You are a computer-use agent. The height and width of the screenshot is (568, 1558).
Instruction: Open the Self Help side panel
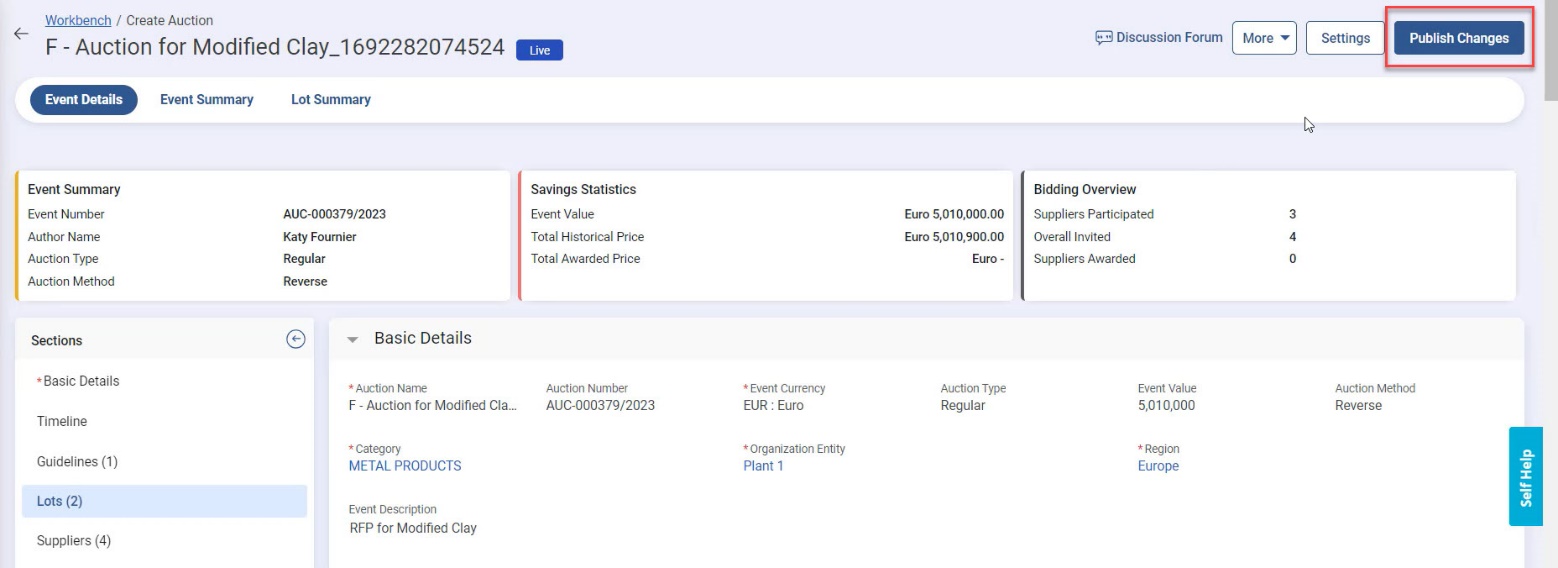(x=1525, y=477)
